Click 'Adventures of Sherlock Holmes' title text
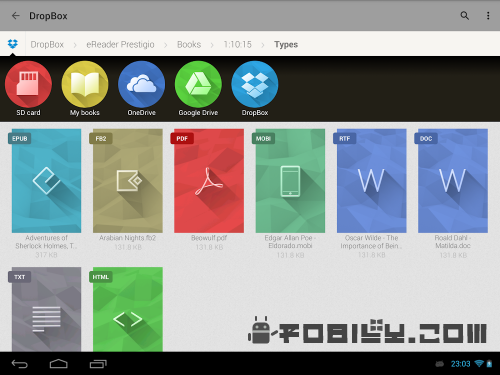 coord(46,242)
